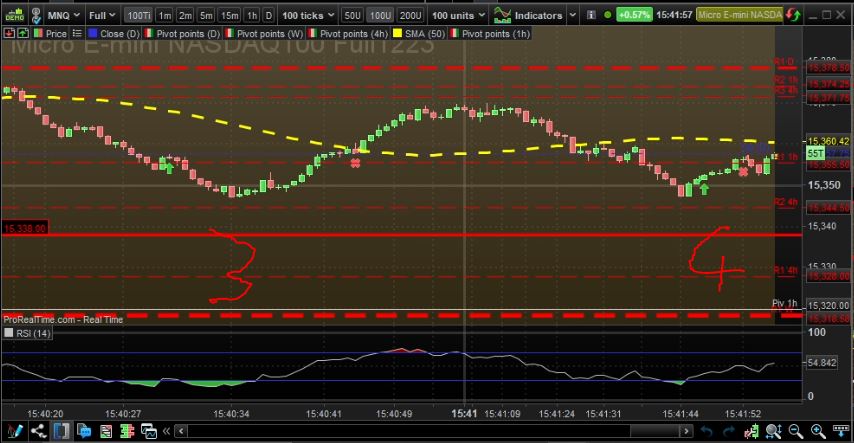This screenshot has height=443, width=854.
Task: Click the 55T current price tag
Action: point(815,153)
